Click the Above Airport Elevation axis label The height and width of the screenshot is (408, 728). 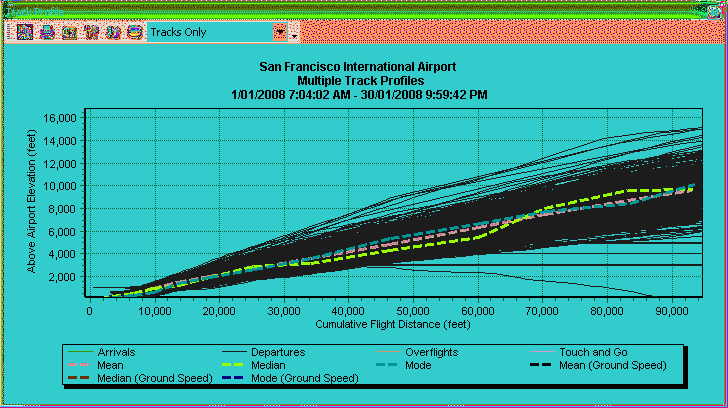coord(31,201)
